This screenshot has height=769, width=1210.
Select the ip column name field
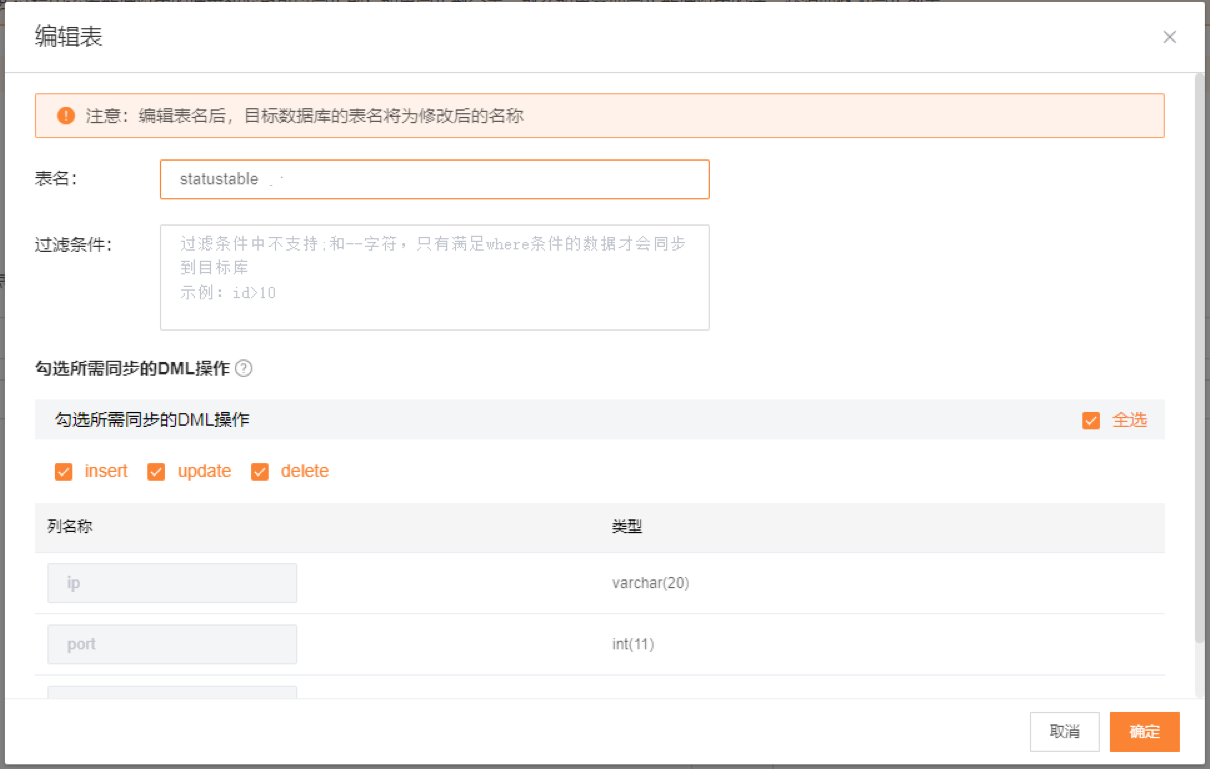tap(172, 583)
